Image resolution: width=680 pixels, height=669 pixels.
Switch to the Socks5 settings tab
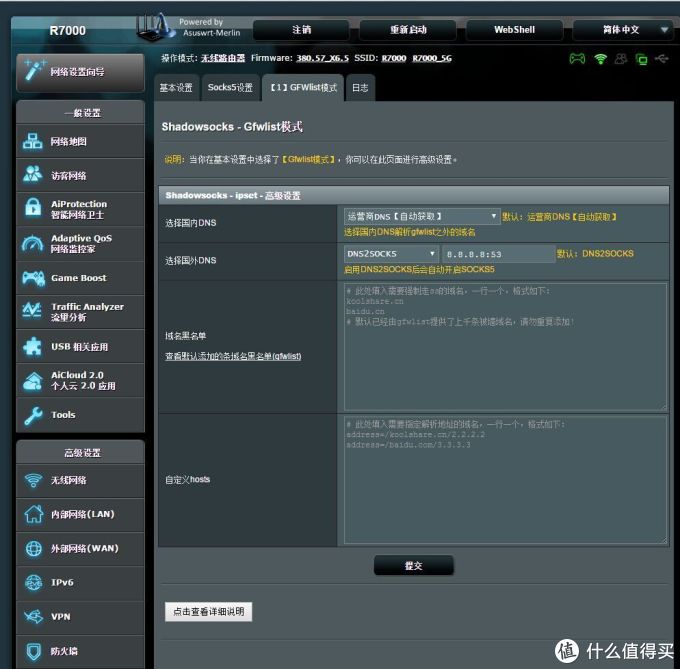coord(230,88)
